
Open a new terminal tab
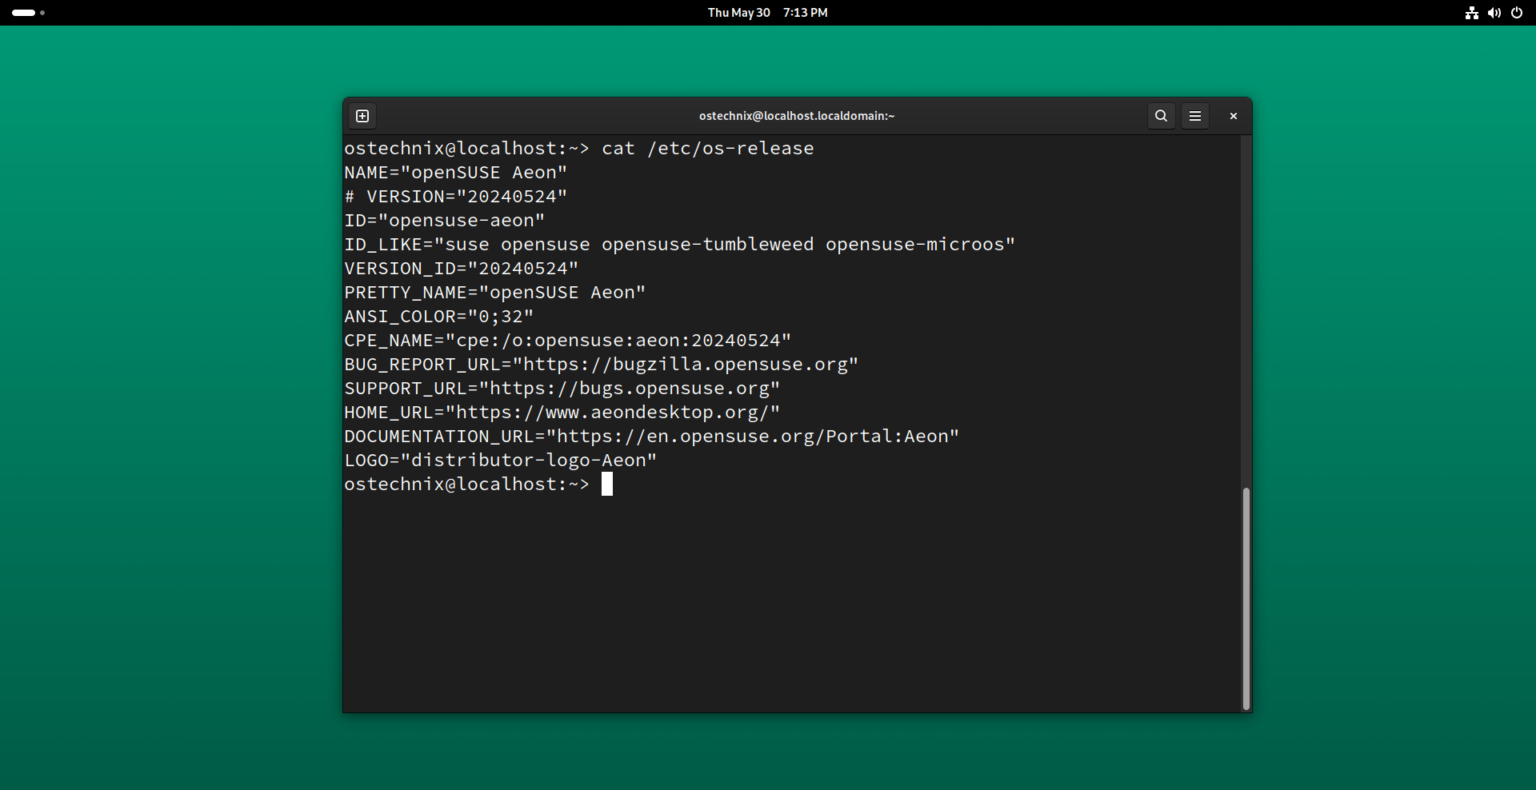click(361, 115)
